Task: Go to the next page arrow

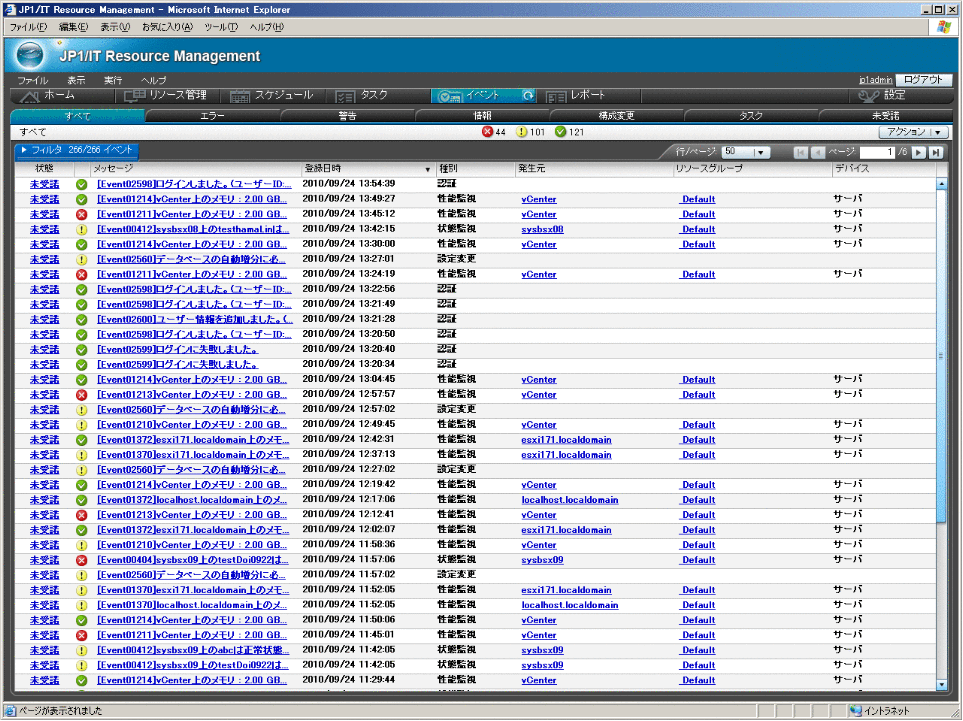Action: pyautogui.click(x=919, y=152)
